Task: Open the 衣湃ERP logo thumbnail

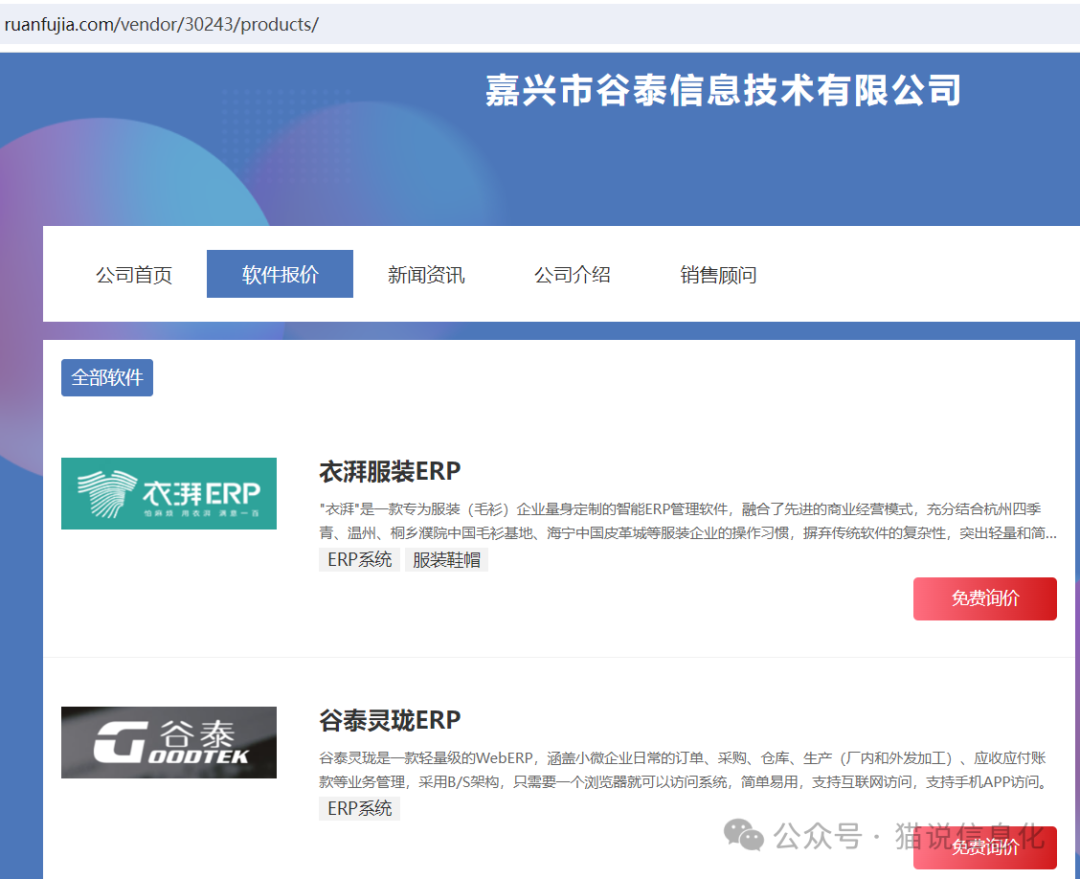Action: 169,493
